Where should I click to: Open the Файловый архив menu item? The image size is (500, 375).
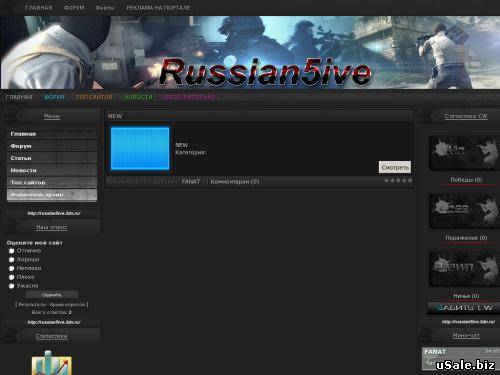point(52,195)
